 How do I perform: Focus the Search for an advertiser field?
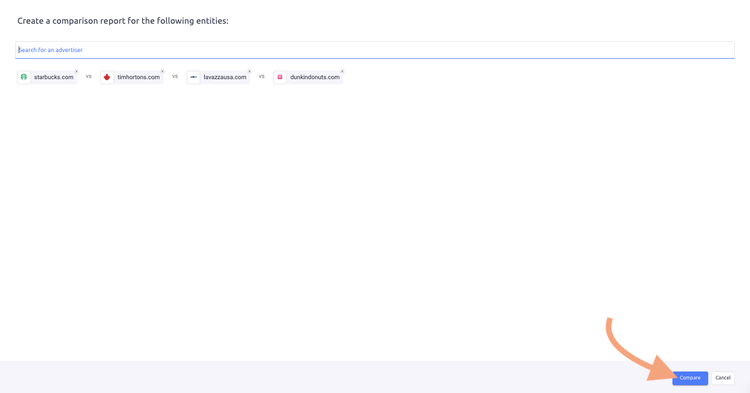click(375, 50)
